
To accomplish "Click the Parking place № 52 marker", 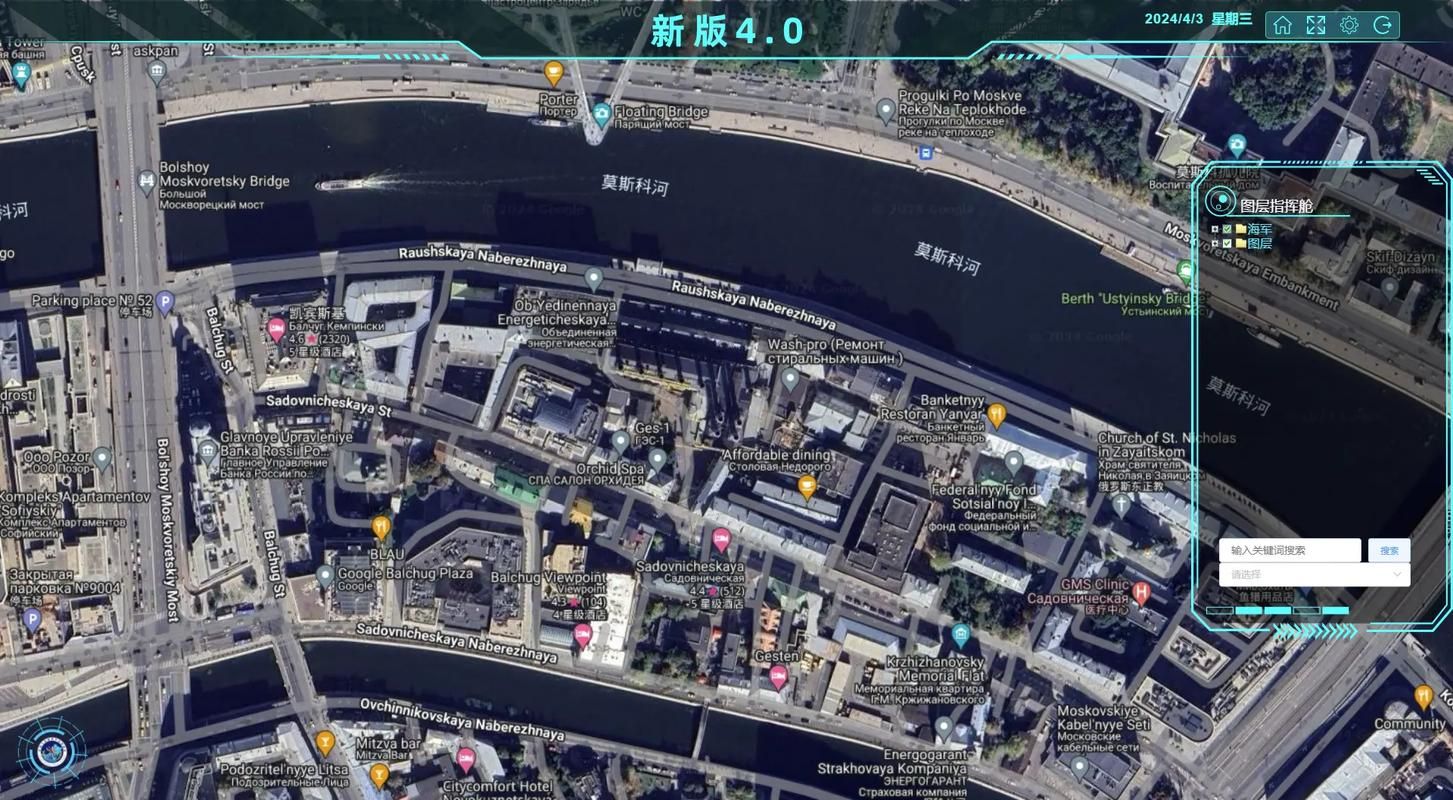I will coord(165,301).
